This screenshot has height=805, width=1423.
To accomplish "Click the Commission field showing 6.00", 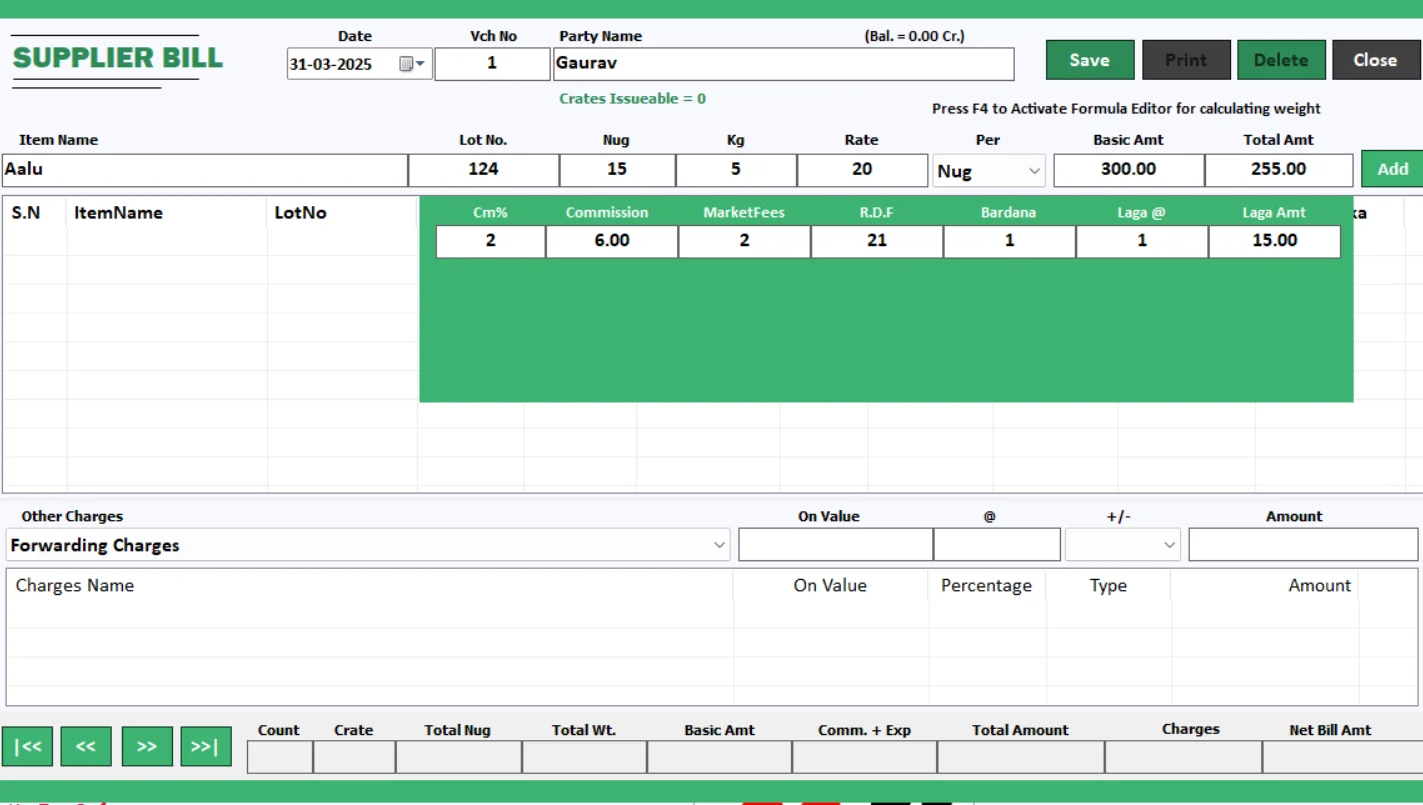I will (x=612, y=241).
